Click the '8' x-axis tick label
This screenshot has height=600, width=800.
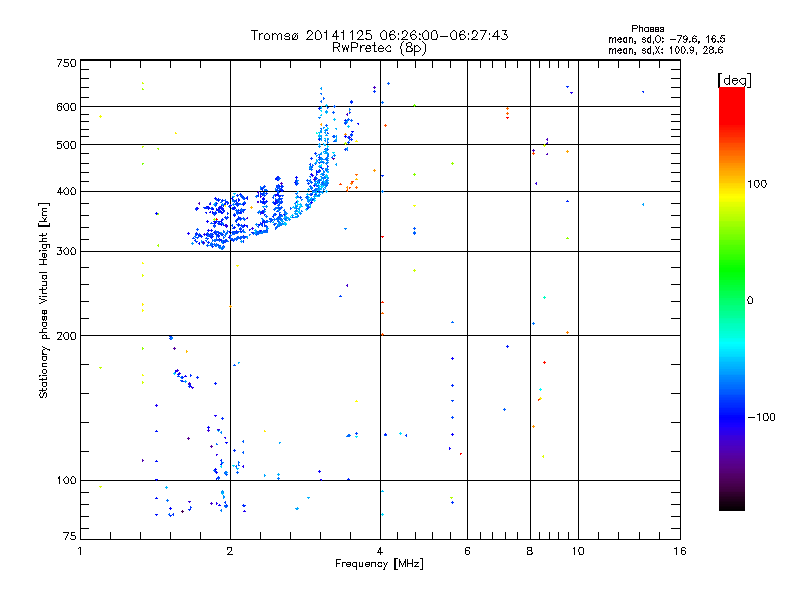[530, 551]
